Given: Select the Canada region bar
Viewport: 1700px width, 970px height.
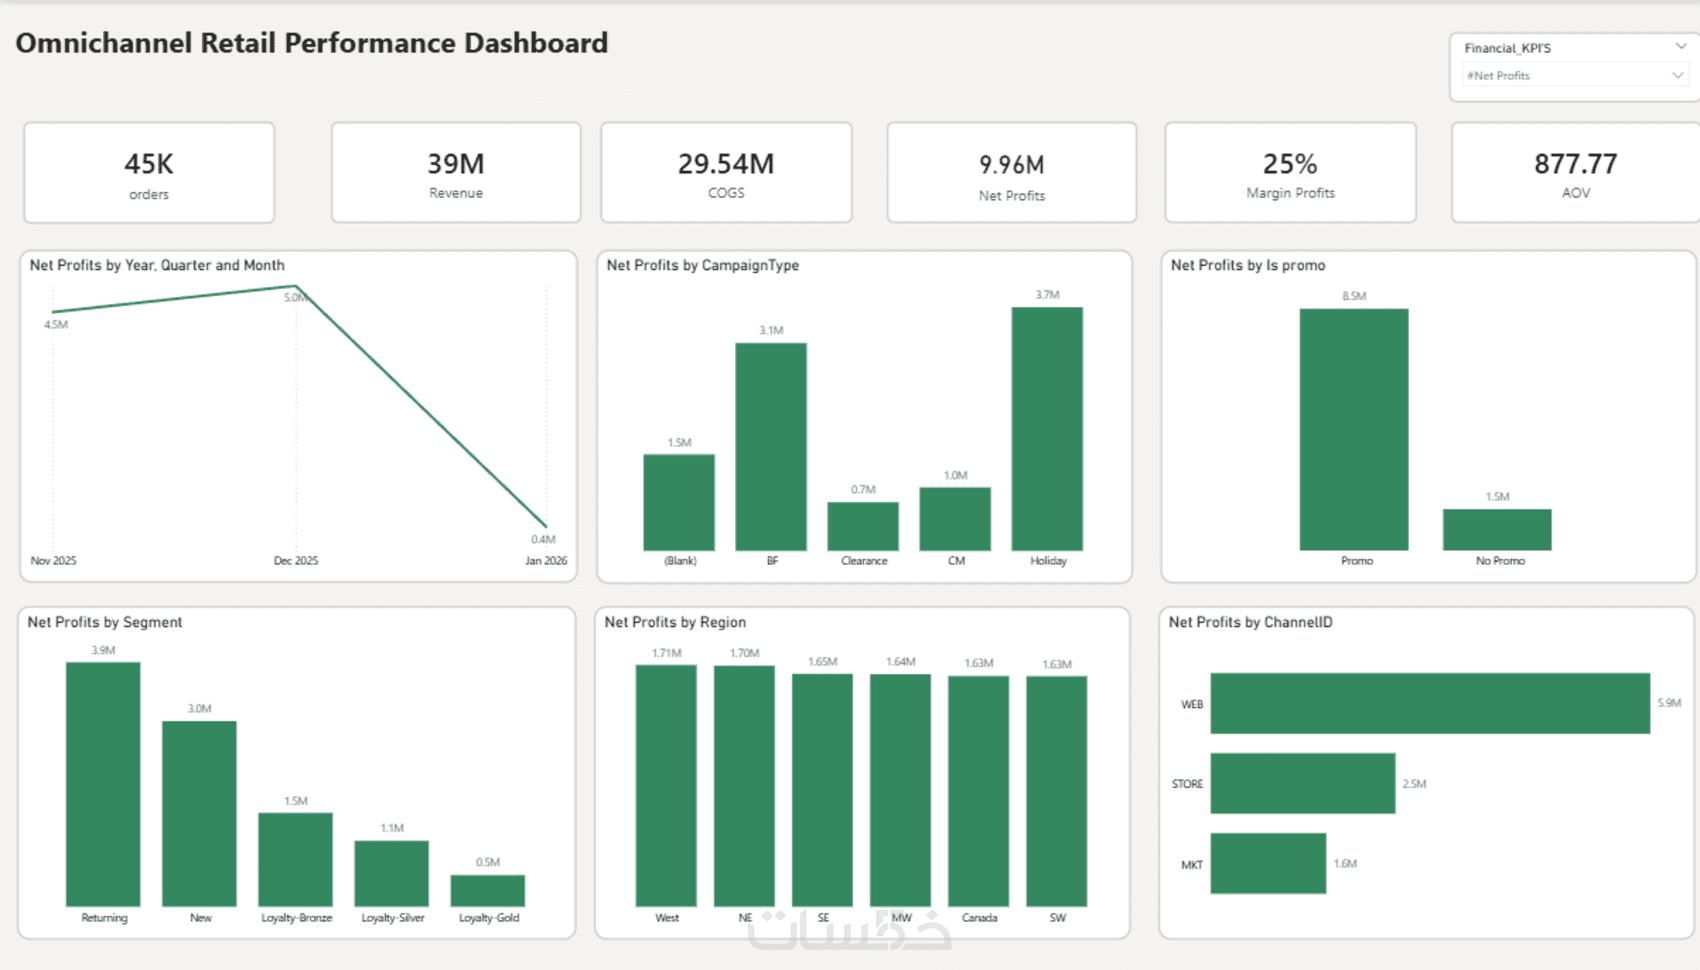Looking at the screenshot, I should click(x=979, y=791).
